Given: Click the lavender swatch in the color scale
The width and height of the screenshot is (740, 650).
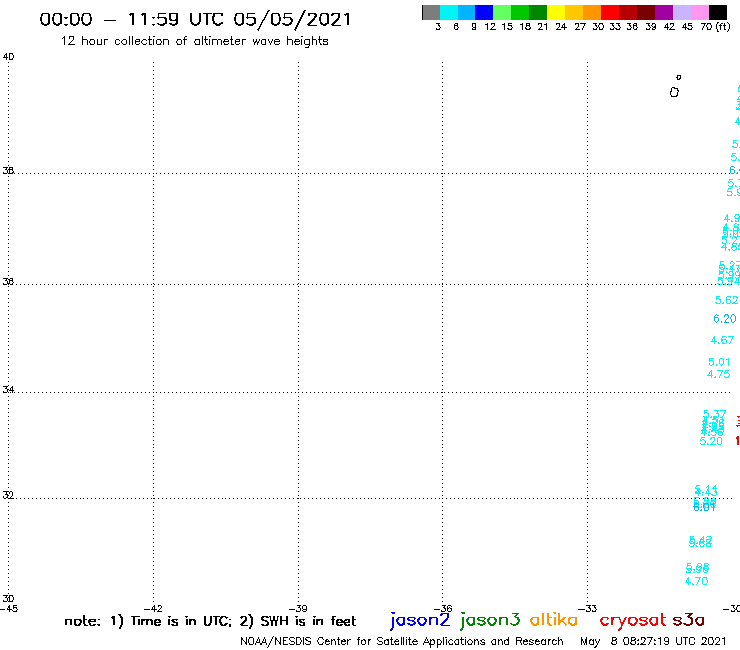Looking at the screenshot, I should pyautogui.click(x=681, y=12).
